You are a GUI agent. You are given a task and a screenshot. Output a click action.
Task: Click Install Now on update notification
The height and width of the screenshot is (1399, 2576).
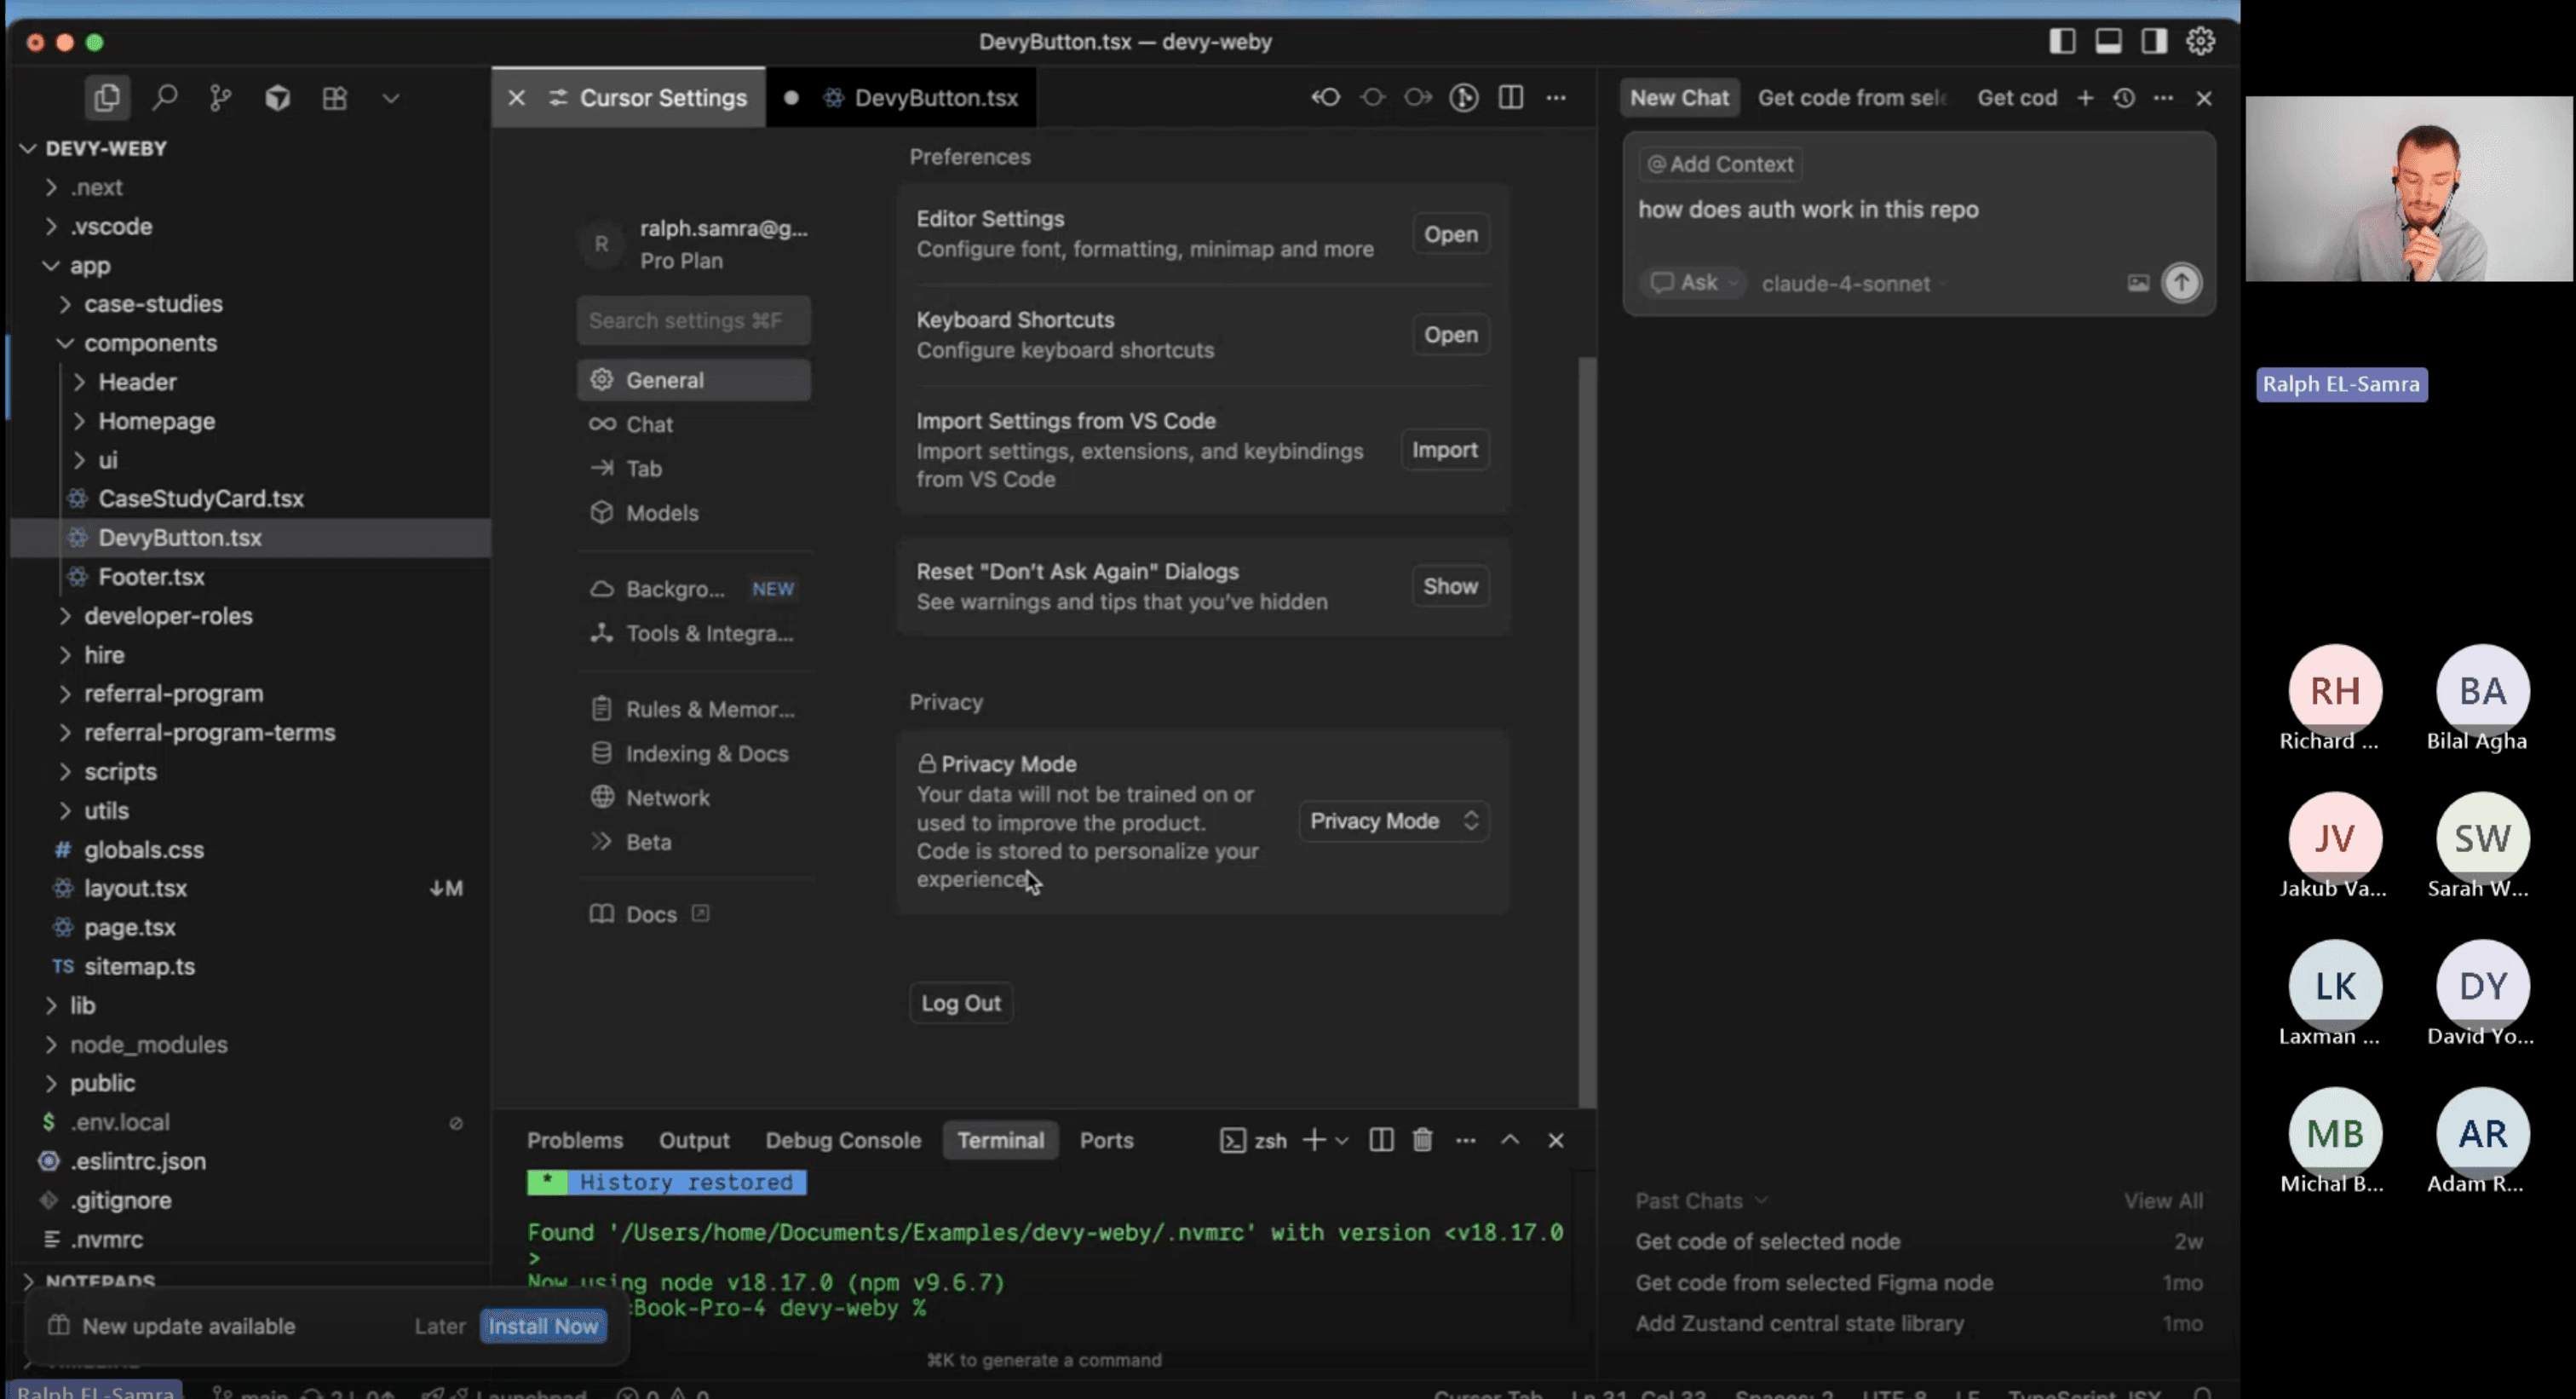(x=543, y=1326)
